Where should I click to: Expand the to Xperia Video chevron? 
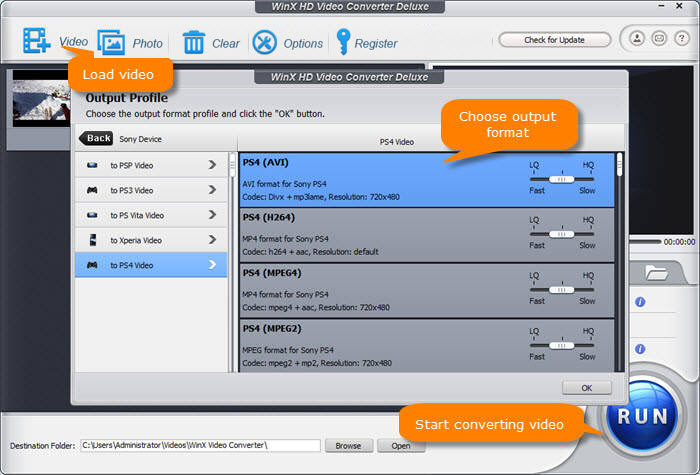(212, 240)
